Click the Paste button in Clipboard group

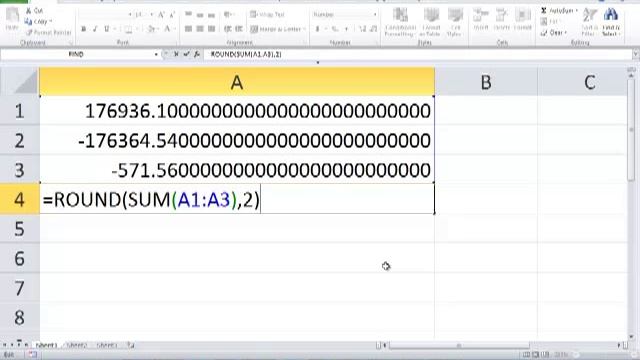click(12, 19)
